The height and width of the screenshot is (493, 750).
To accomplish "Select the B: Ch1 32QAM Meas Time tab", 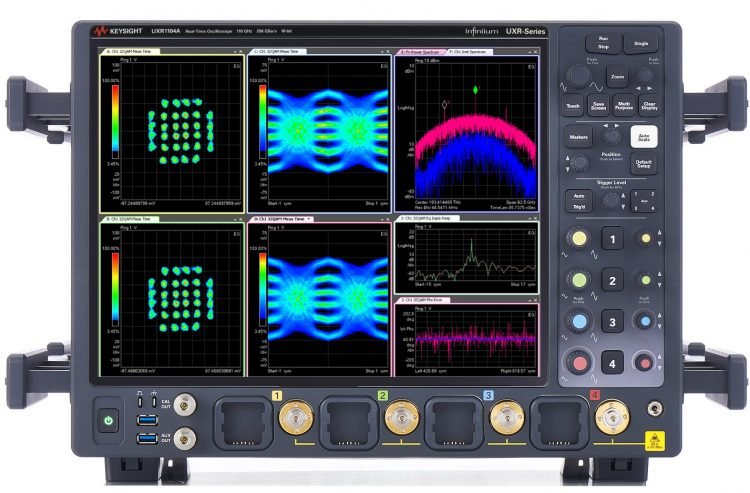I will pyautogui.click(x=128, y=219).
